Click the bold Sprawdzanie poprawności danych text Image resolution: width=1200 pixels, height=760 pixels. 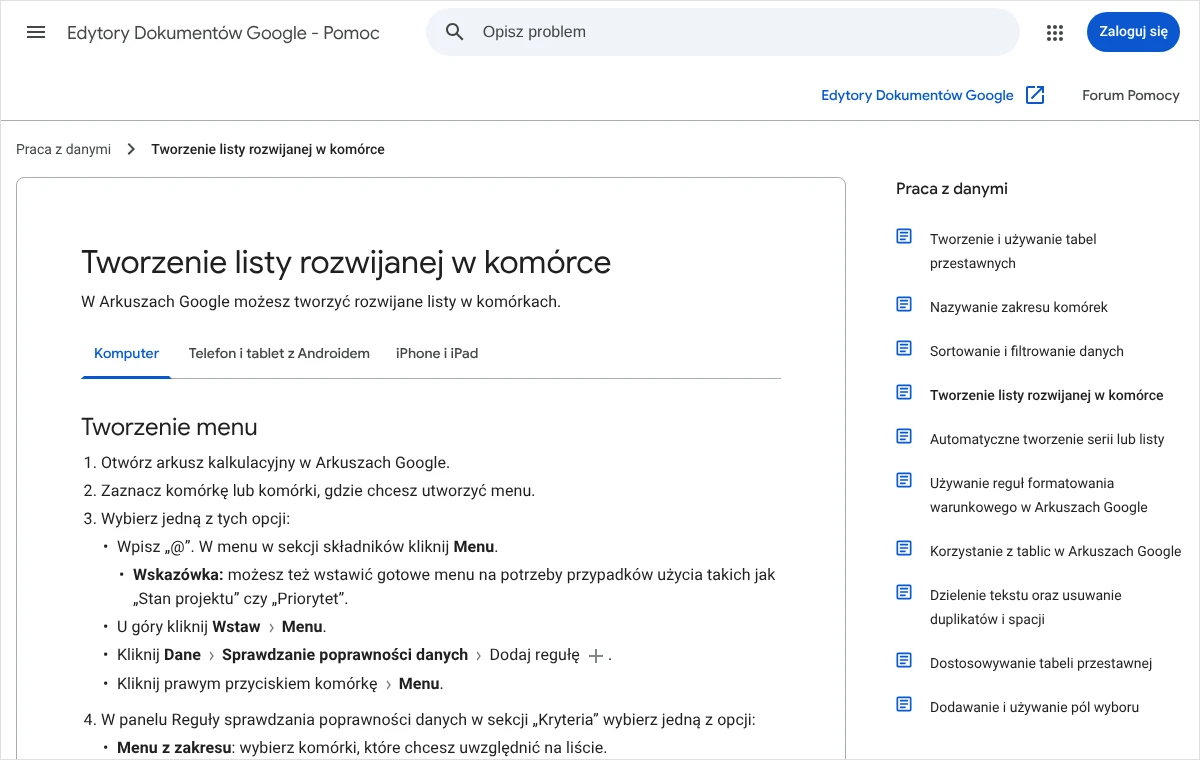coord(345,655)
